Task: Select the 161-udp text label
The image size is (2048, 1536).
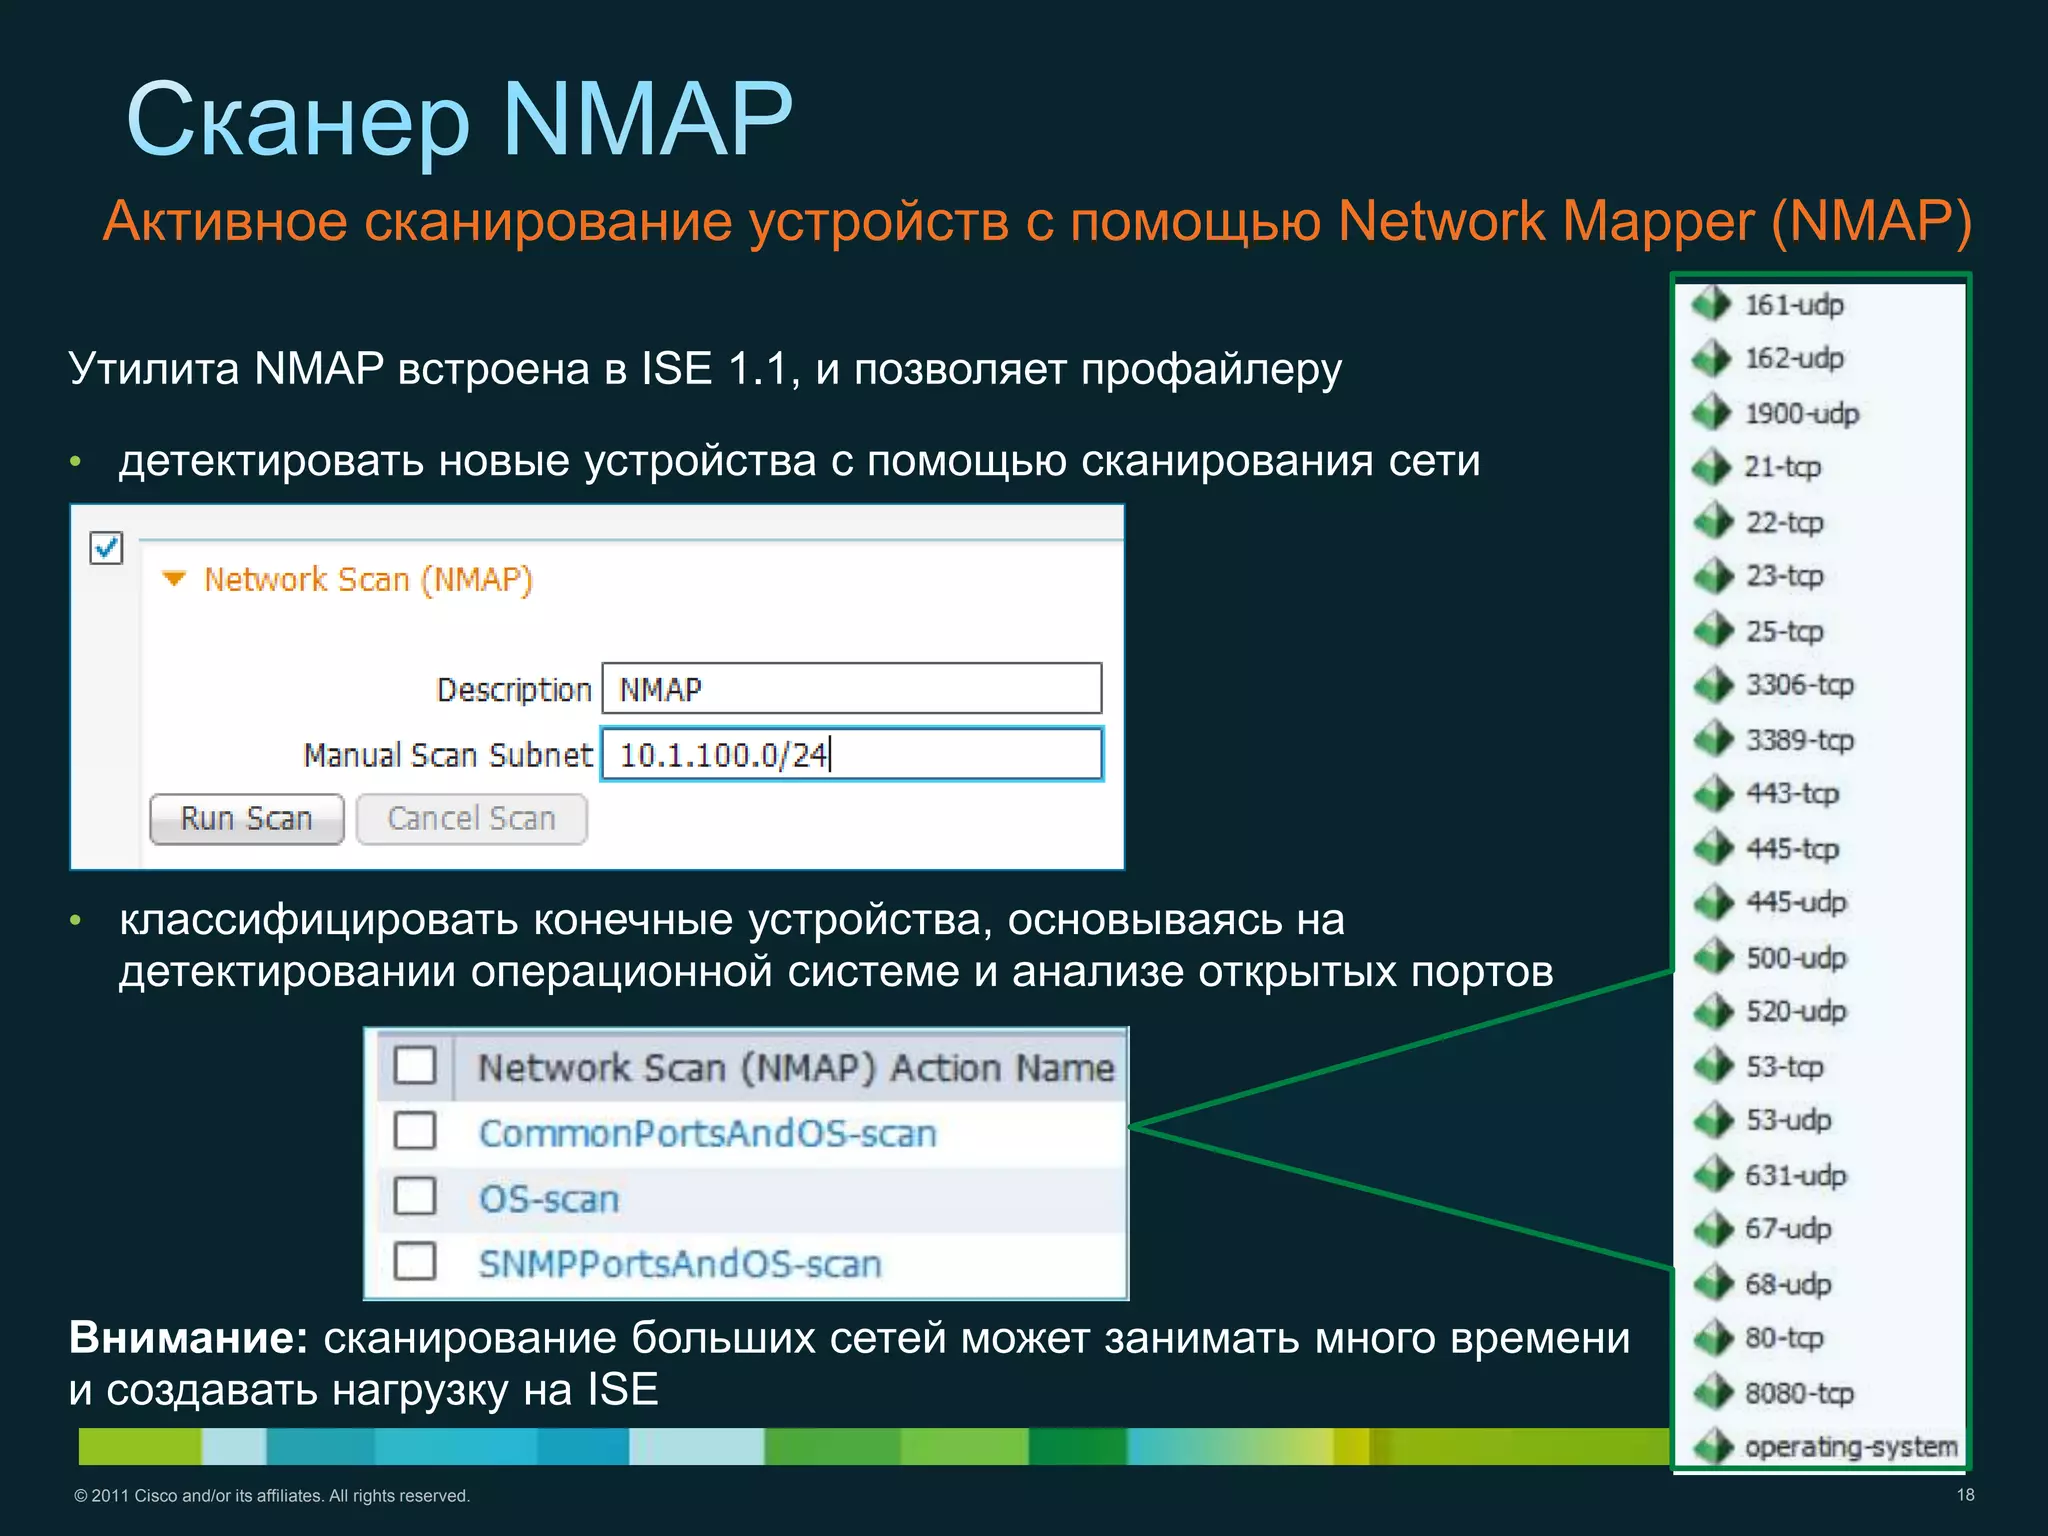Action: pos(1795,305)
